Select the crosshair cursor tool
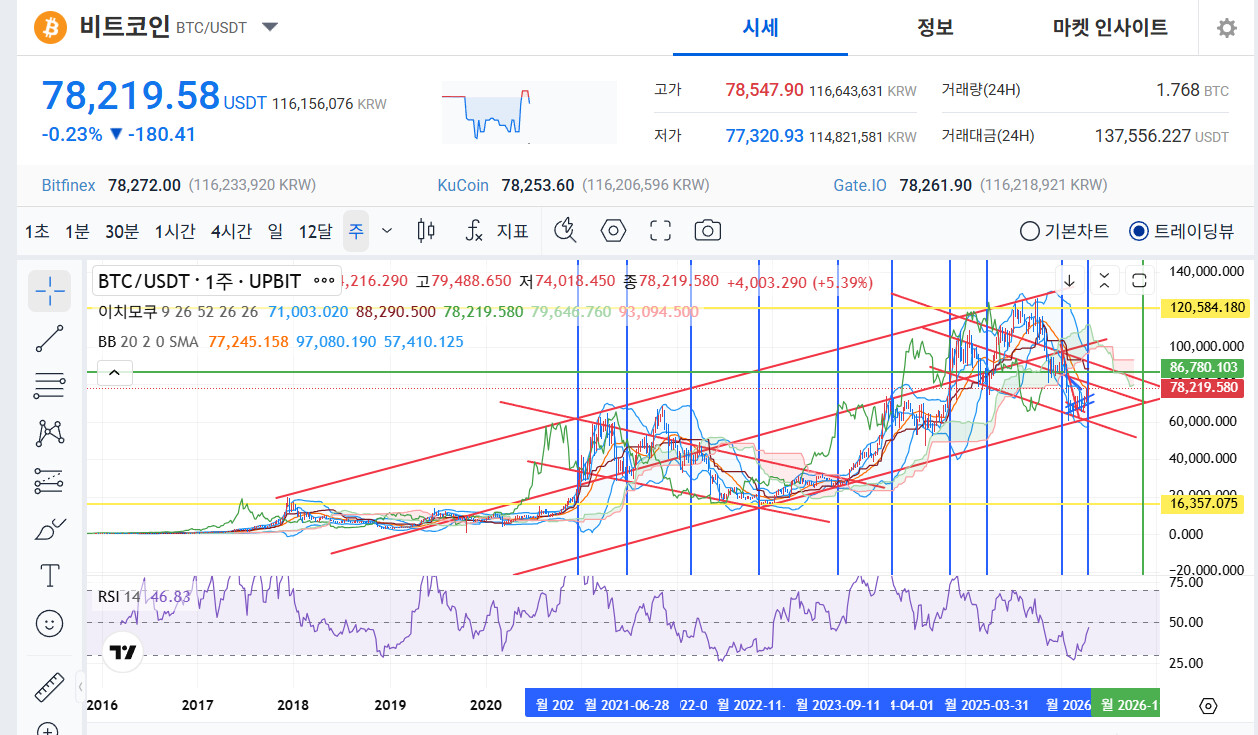 click(50, 291)
